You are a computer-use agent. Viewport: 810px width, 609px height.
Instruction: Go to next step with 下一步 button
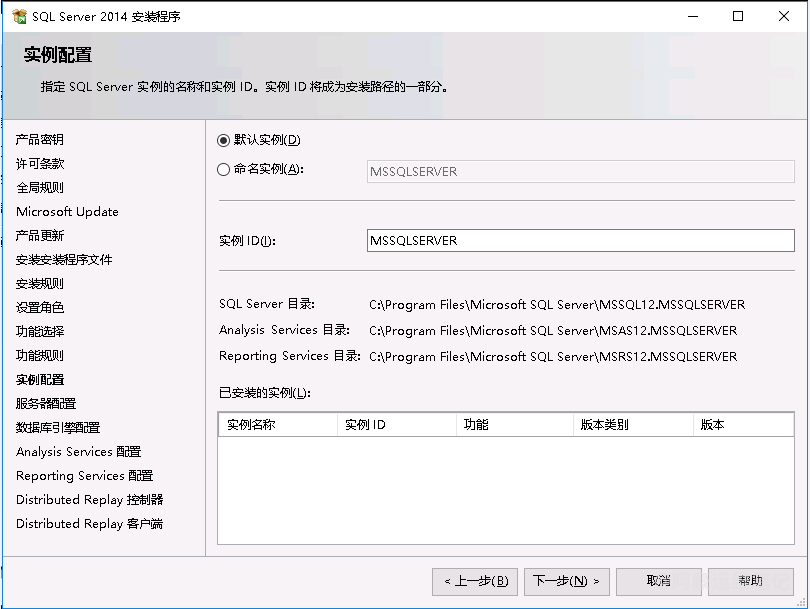pyautogui.click(x=566, y=581)
